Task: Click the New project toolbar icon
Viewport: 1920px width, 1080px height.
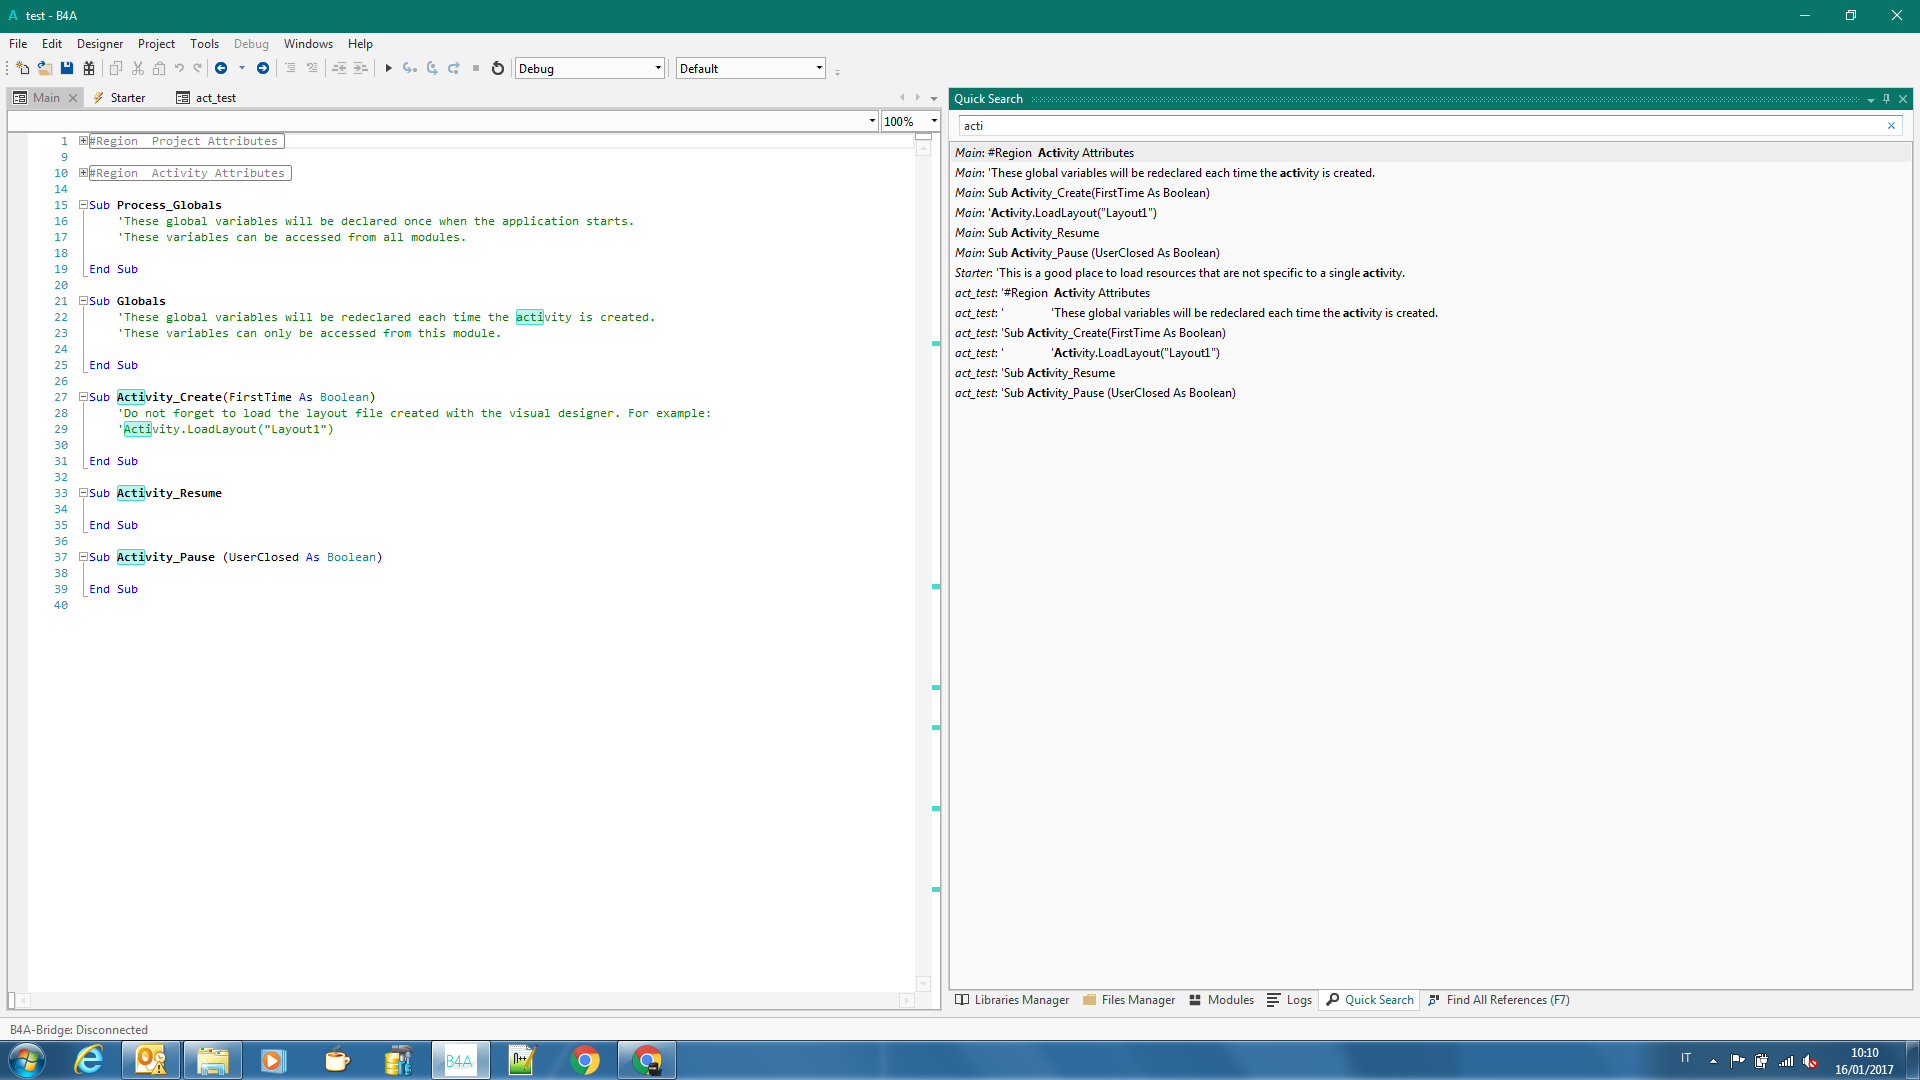Action: click(22, 68)
